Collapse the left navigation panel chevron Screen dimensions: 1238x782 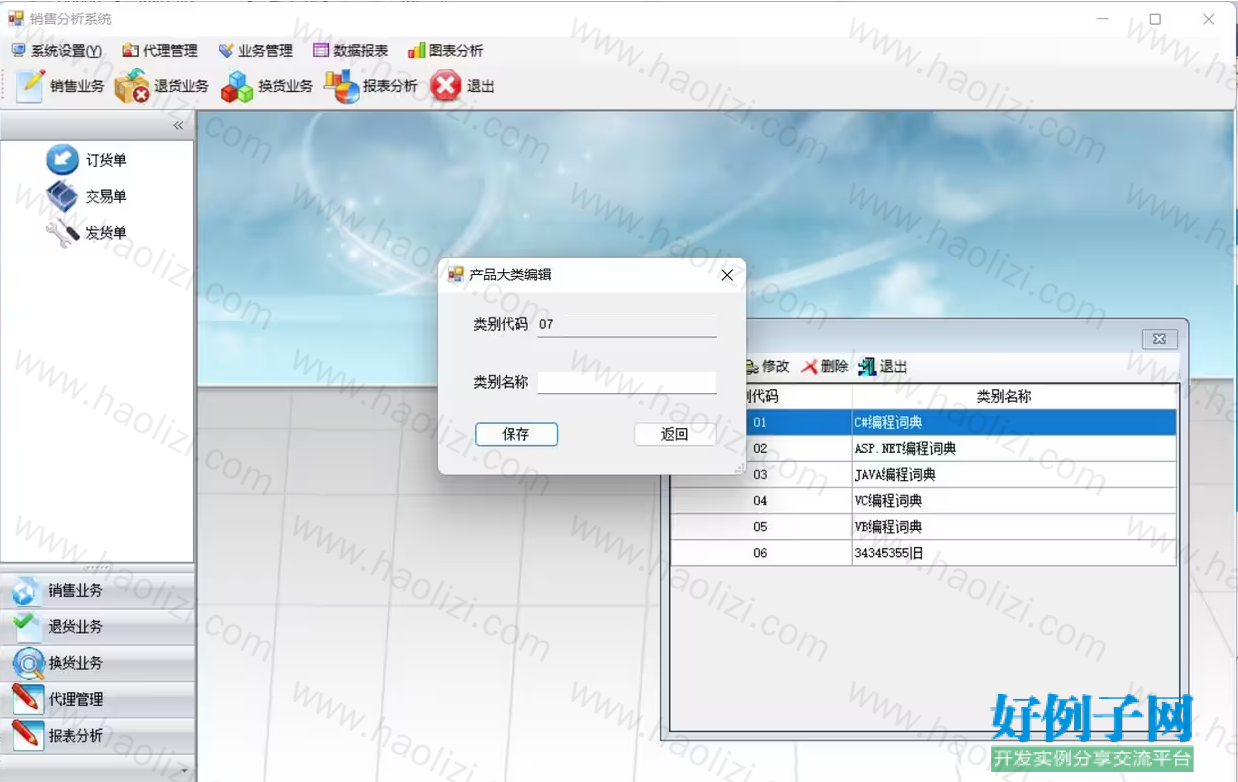pyautogui.click(x=178, y=125)
